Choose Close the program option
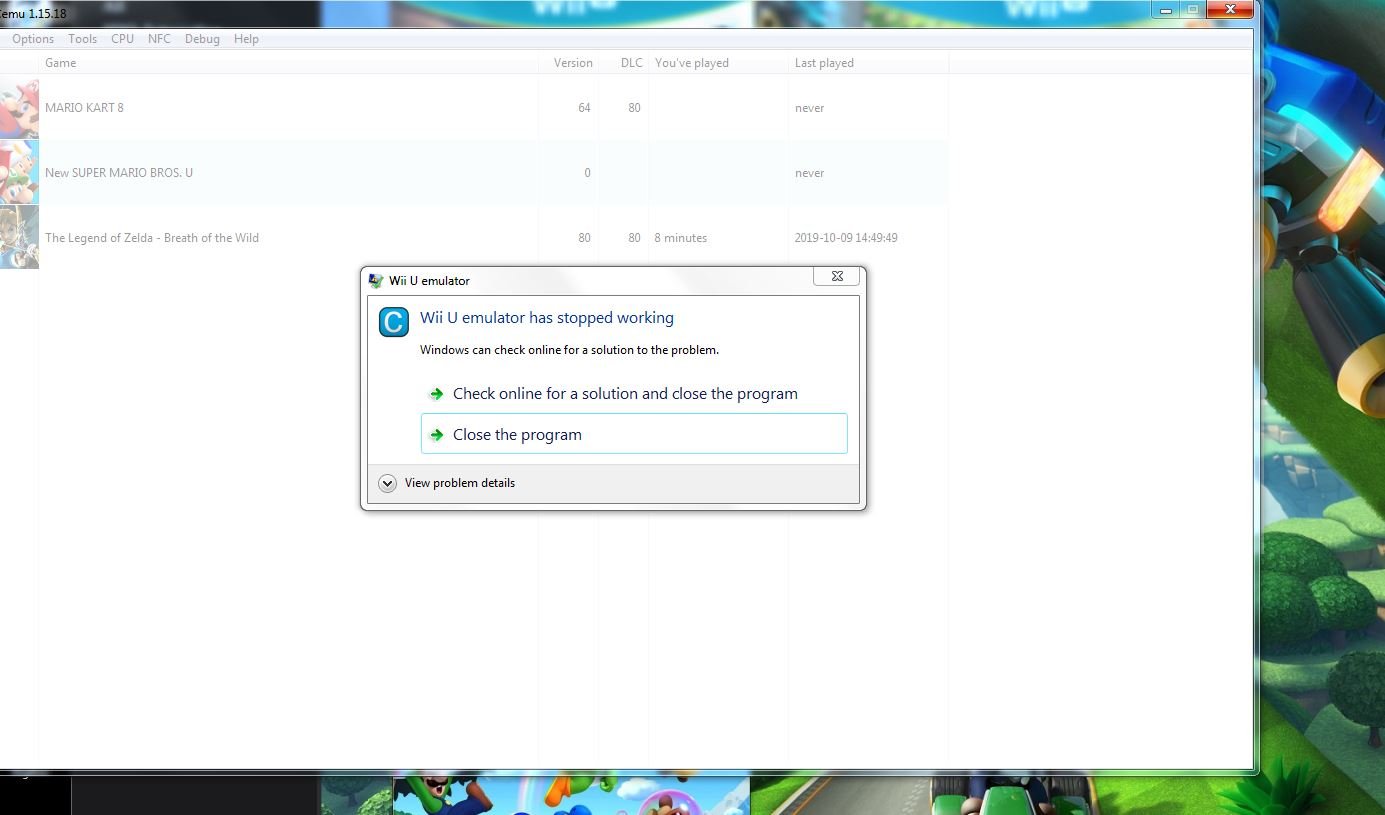Viewport: 1385px width, 815px height. click(x=634, y=434)
